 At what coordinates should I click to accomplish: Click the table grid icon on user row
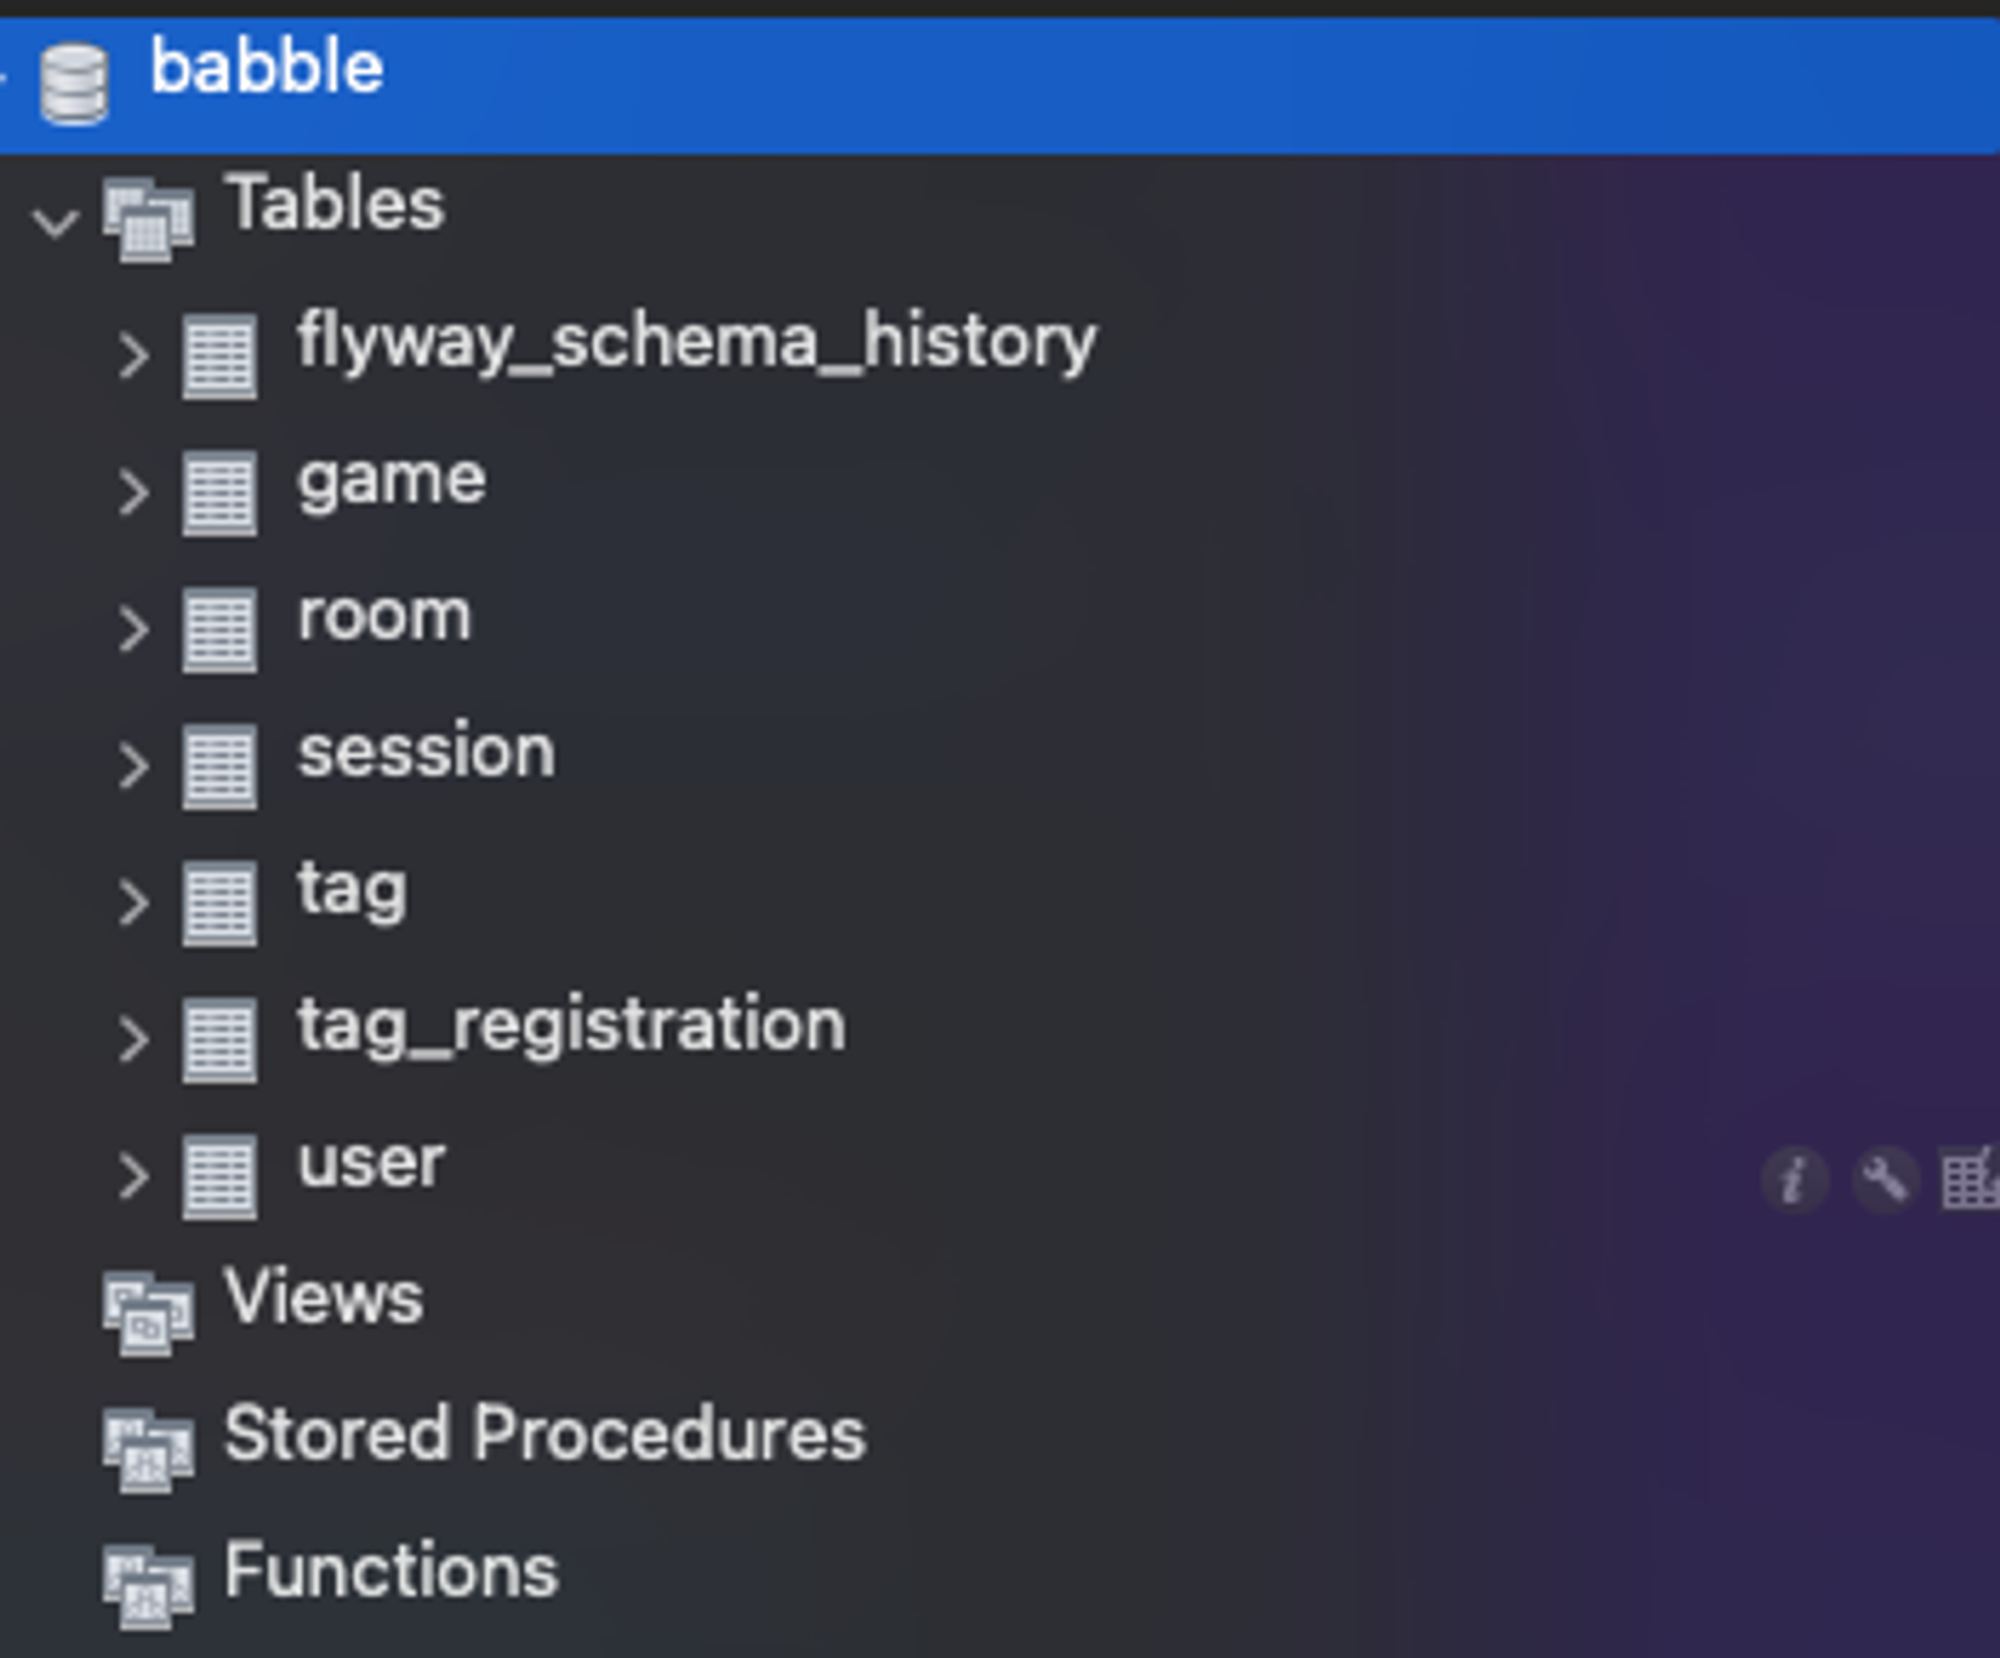tap(1970, 1180)
